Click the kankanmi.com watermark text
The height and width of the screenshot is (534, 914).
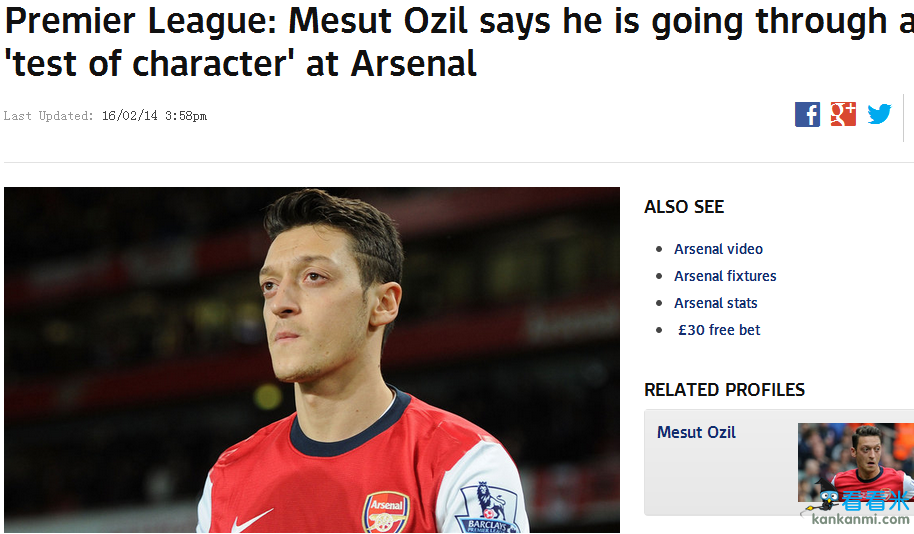point(861,520)
